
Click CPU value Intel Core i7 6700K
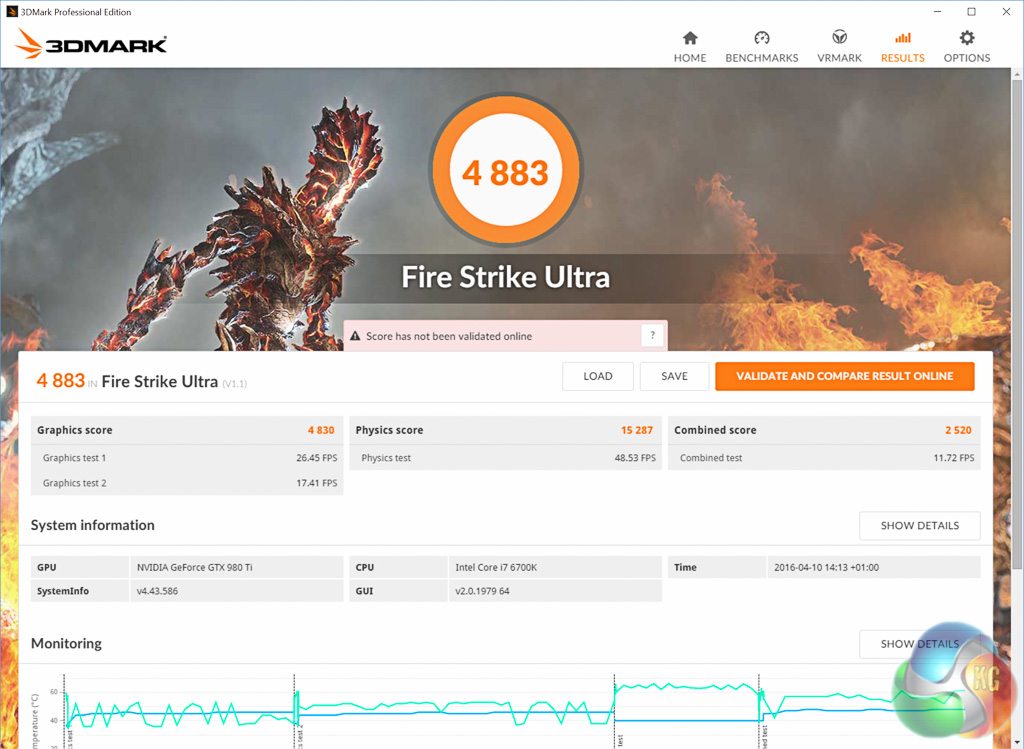click(496, 567)
